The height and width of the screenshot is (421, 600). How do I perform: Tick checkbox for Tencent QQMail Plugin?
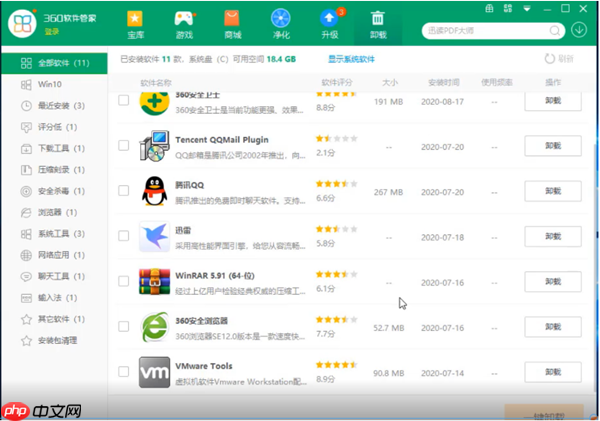124,145
